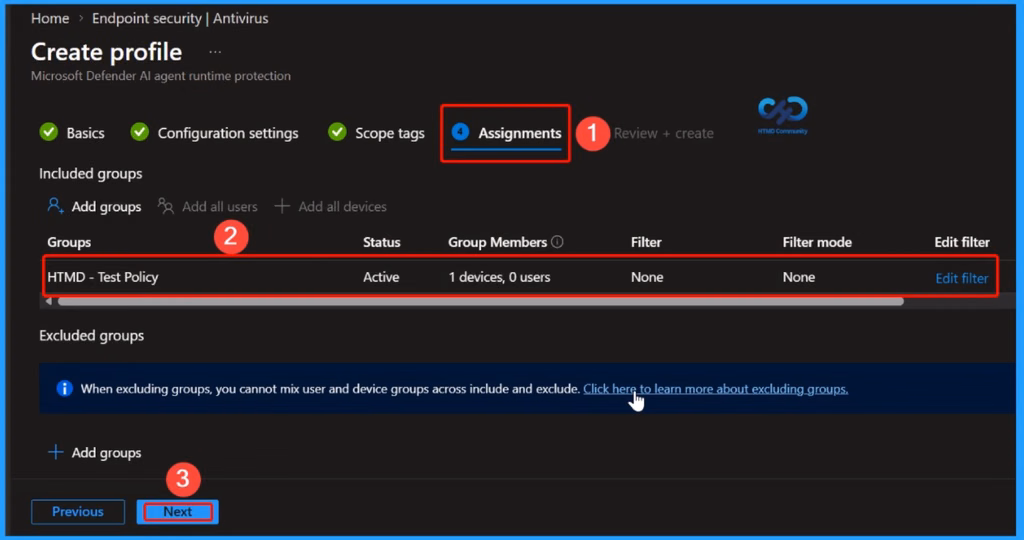Image resolution: width=1024 pixels, height=540 pixels.
Task: Click the person-plus icon in Included groups
Action: point(56,206)
